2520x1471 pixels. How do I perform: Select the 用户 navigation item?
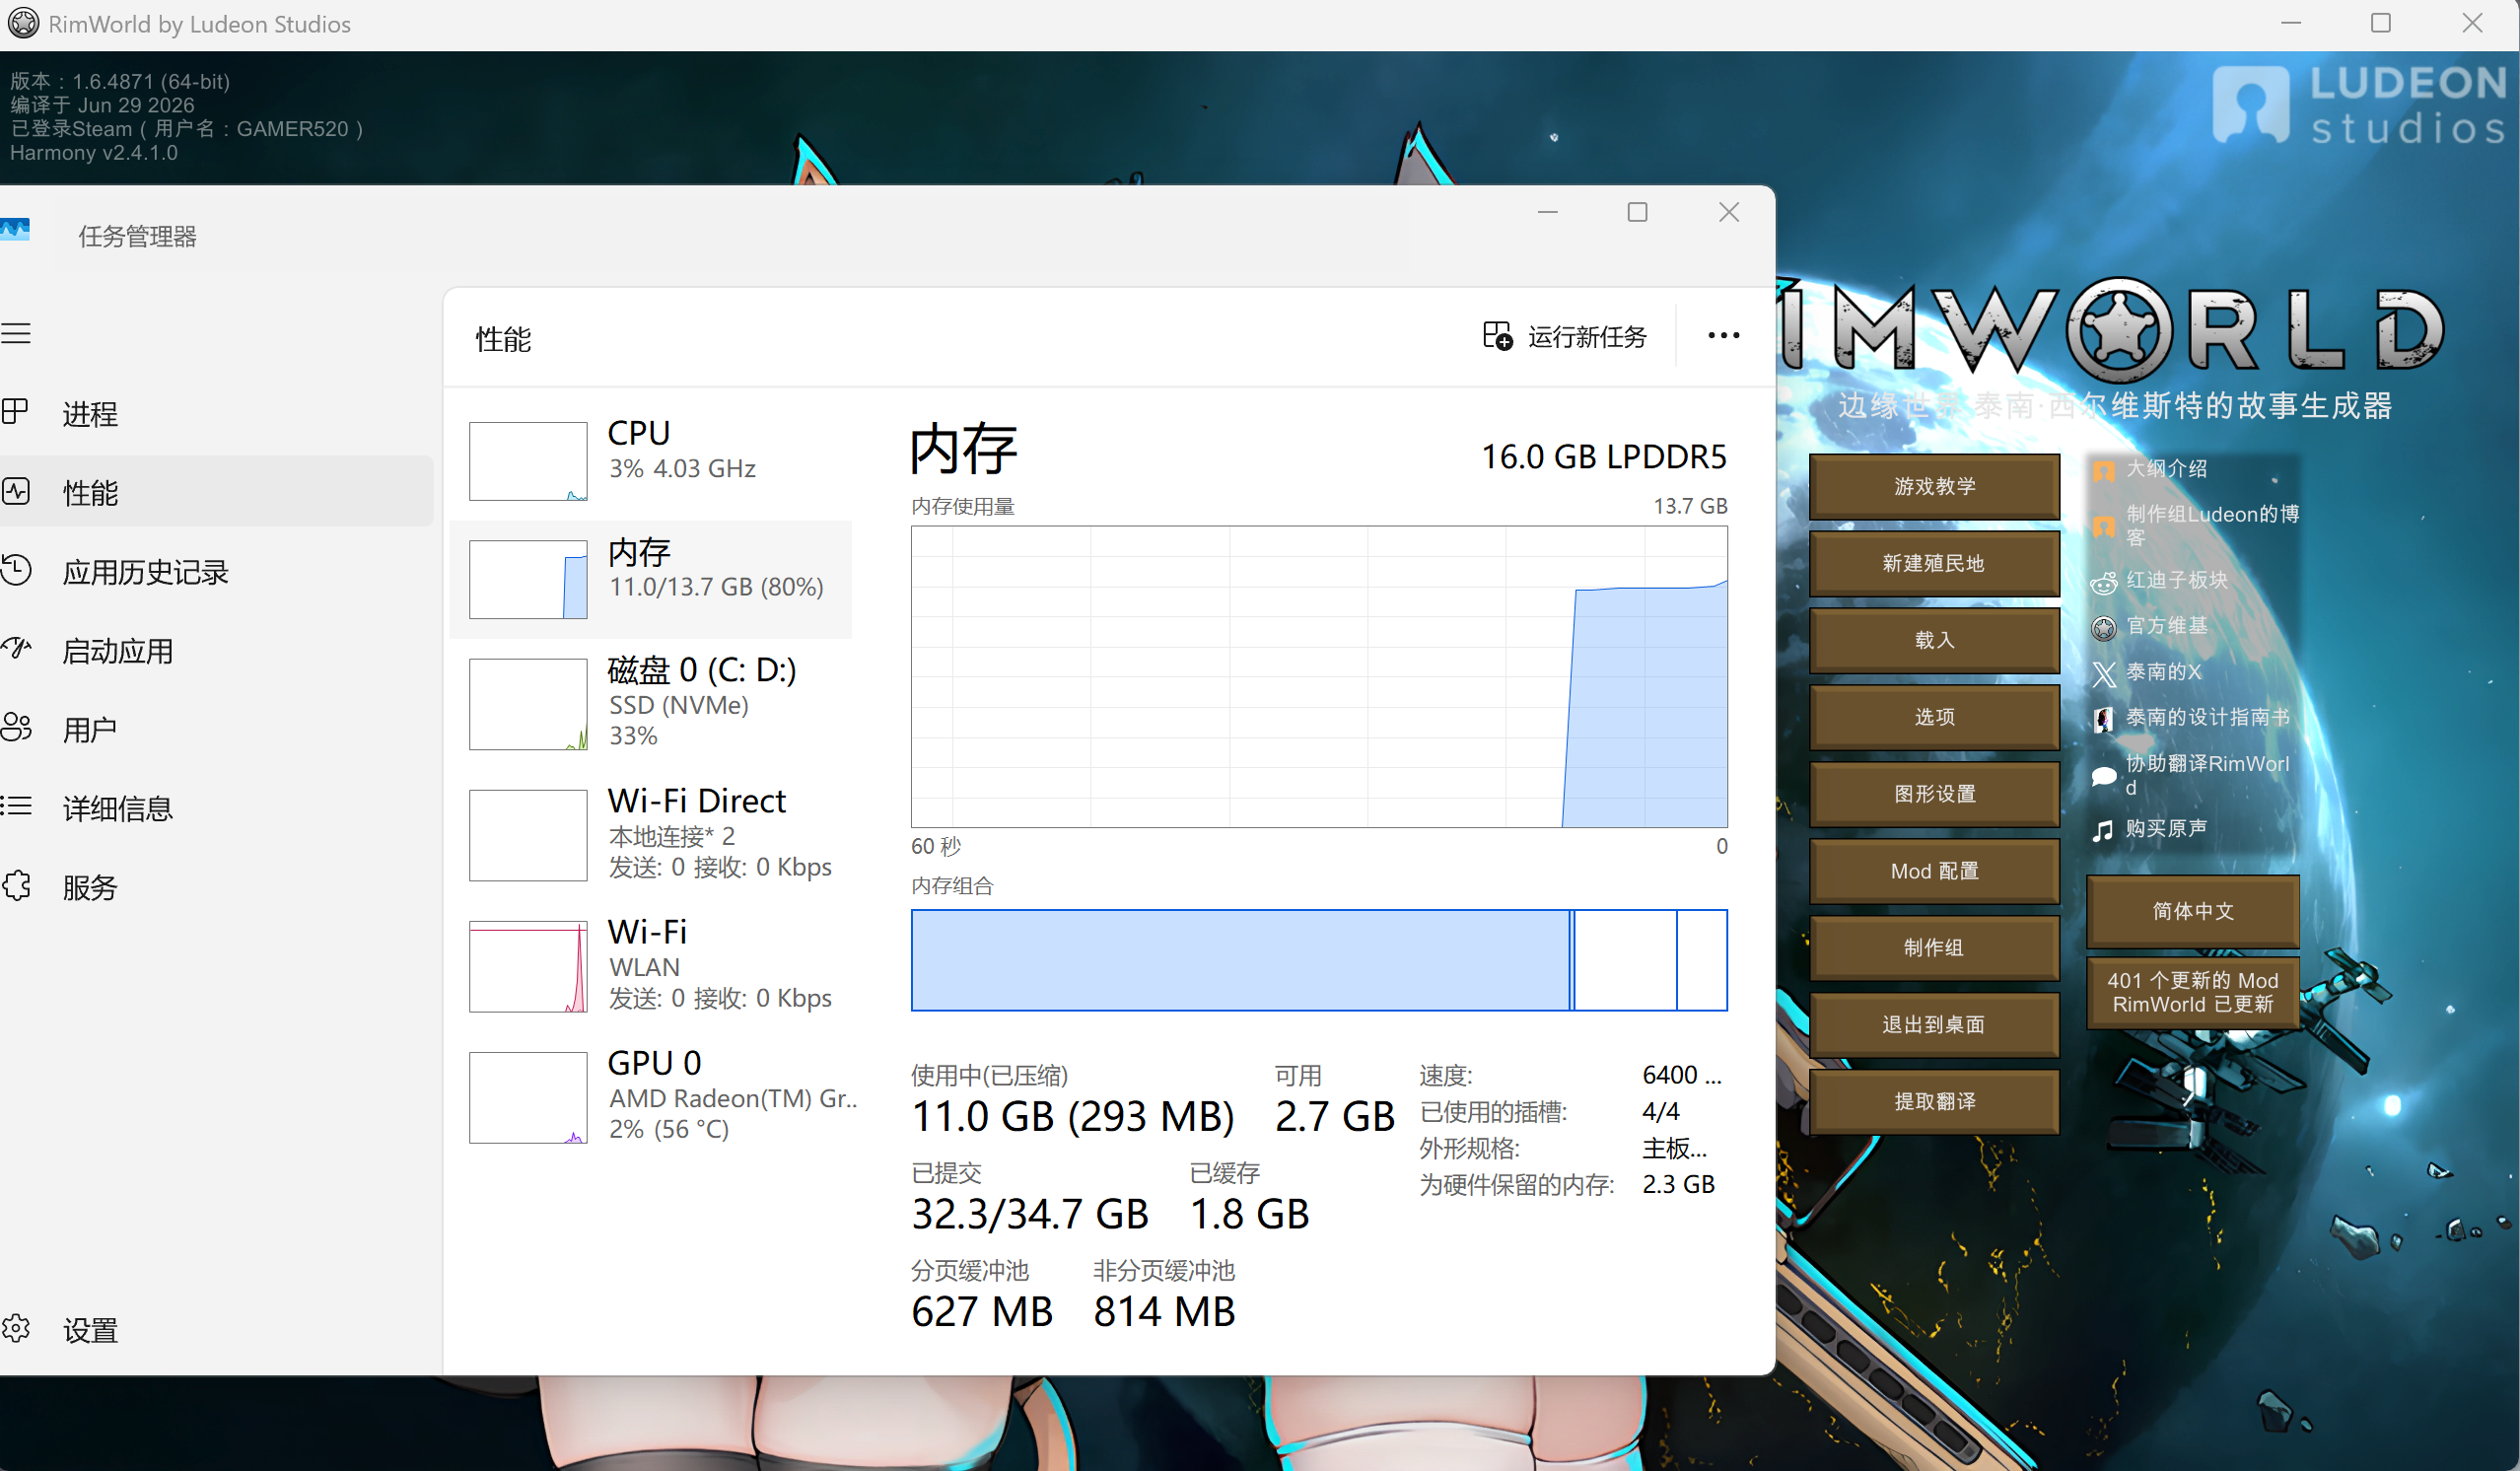tap(216, 729)
